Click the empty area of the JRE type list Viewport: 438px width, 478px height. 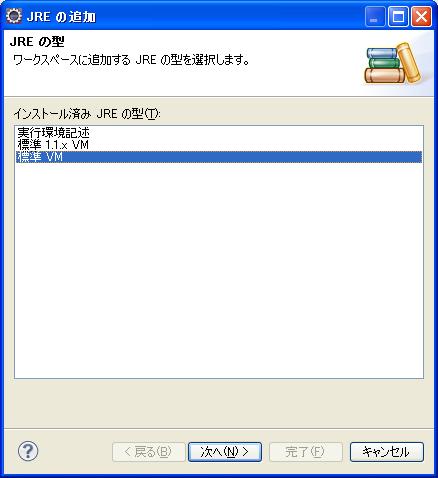(219, 270)
